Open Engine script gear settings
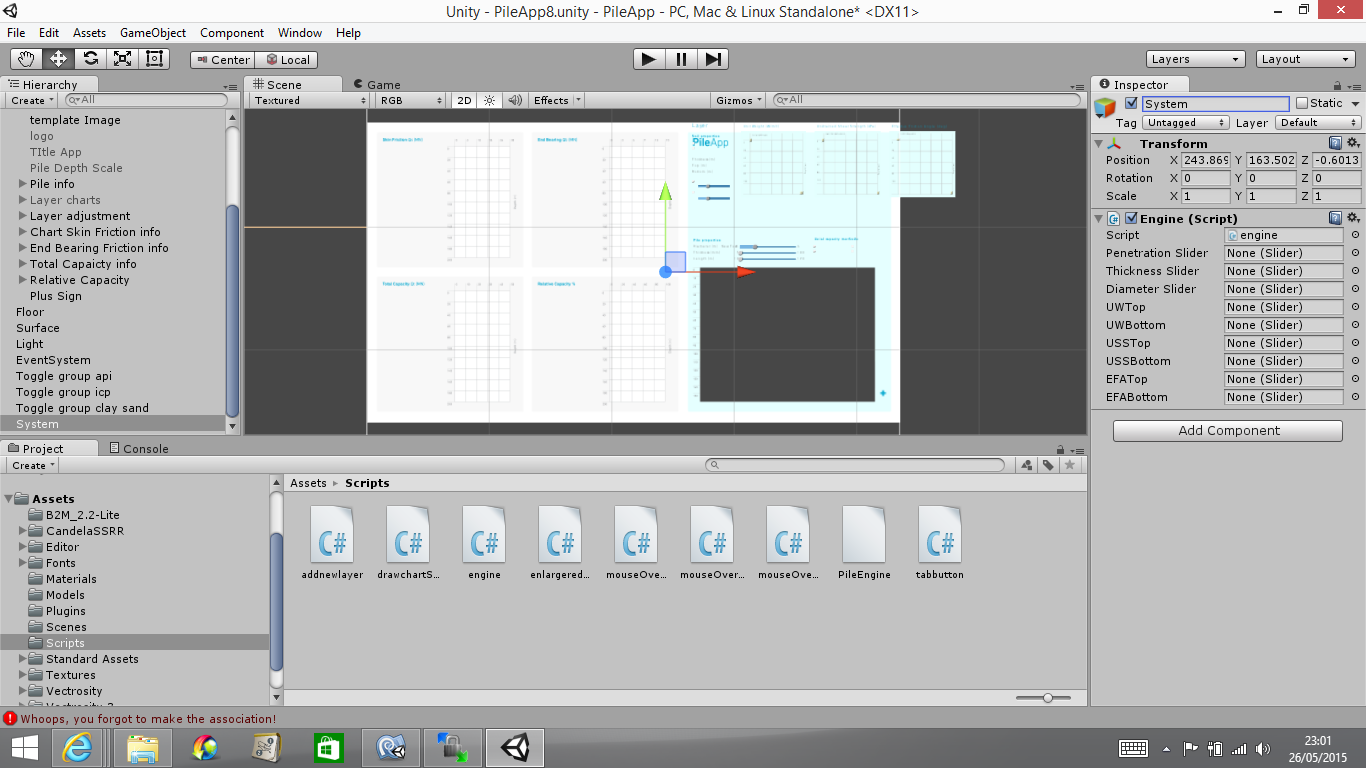Screen dimensions: 1366x768 click(1353, 218)
